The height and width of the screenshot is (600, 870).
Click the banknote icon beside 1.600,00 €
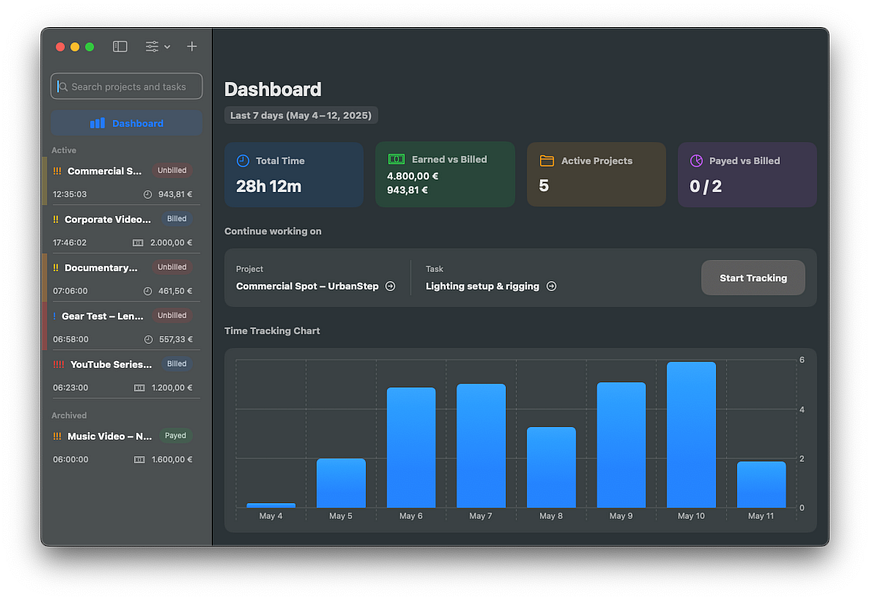coord(139,460)
